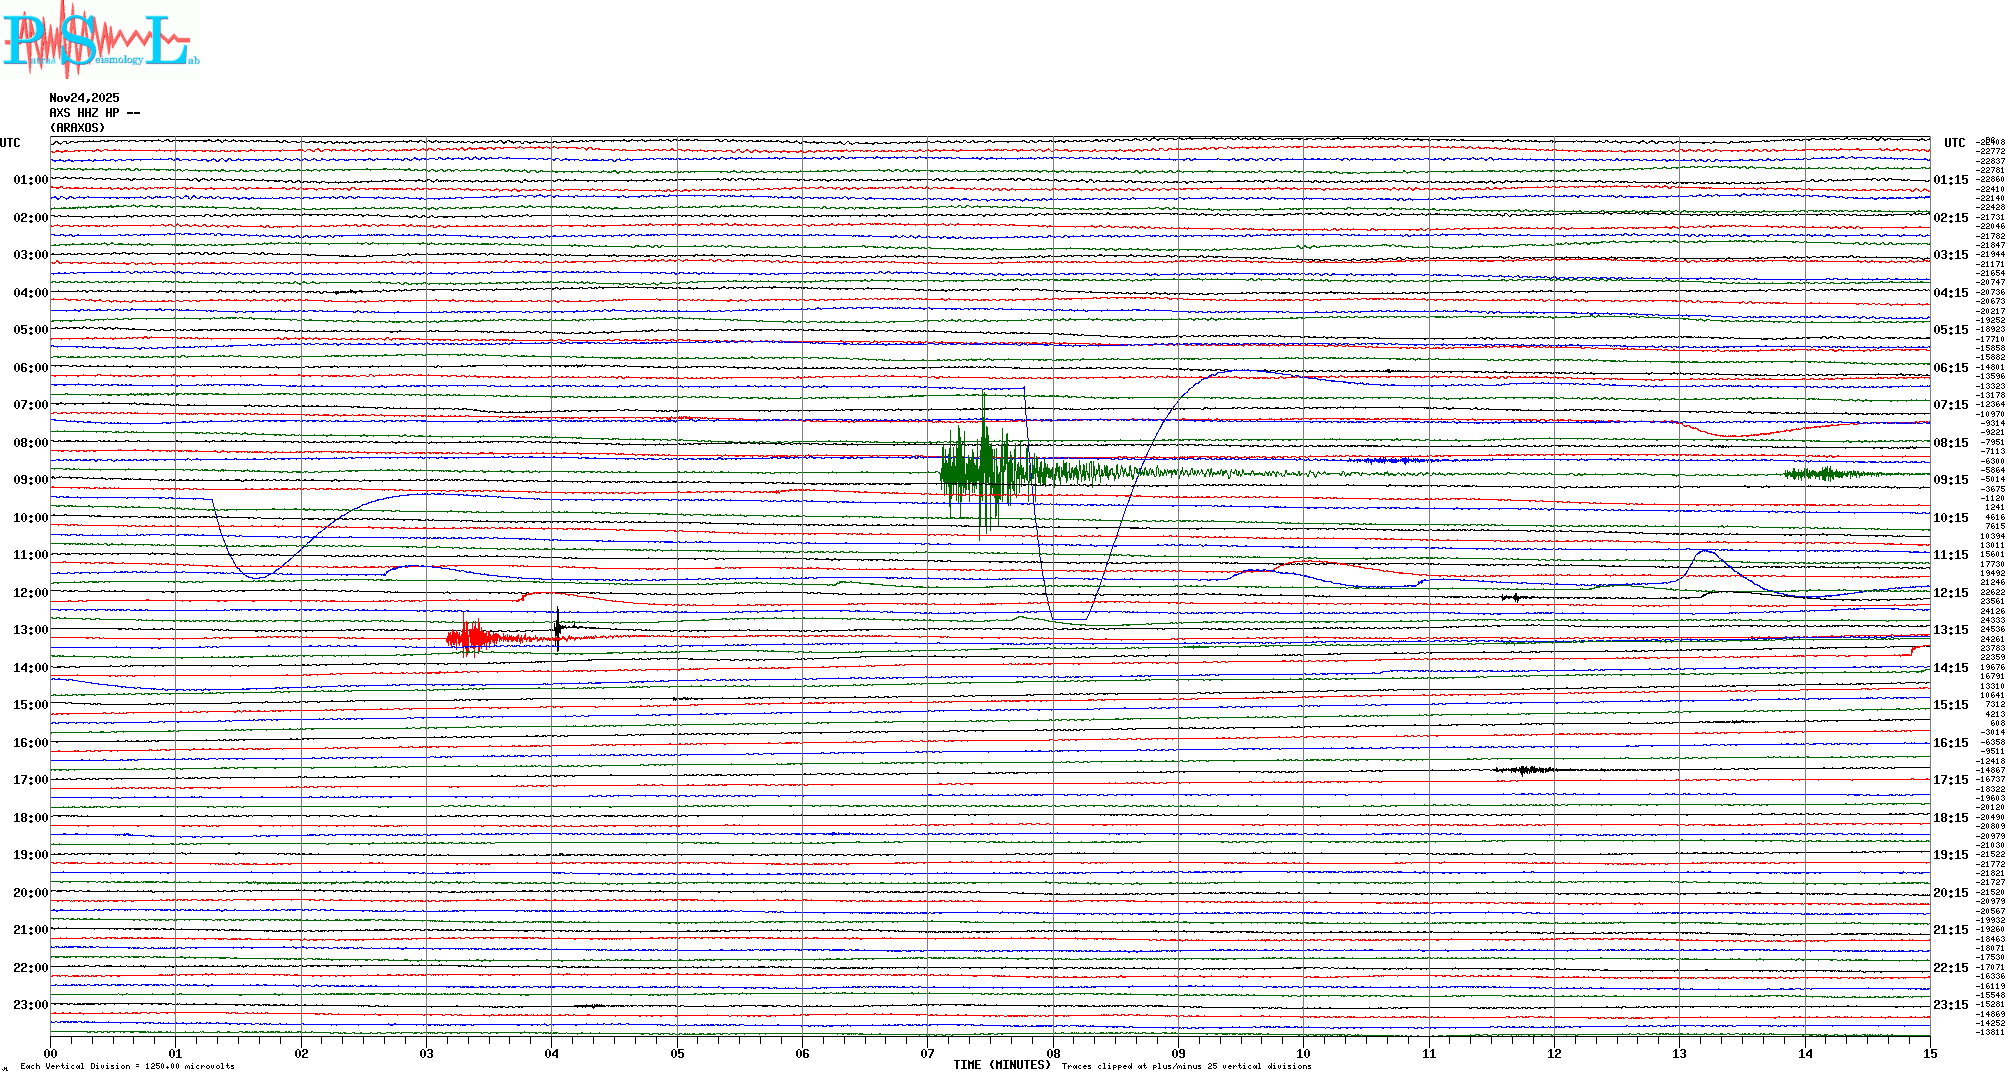
Task: Select the 13:00 hour label on the left
Action: 30,630
